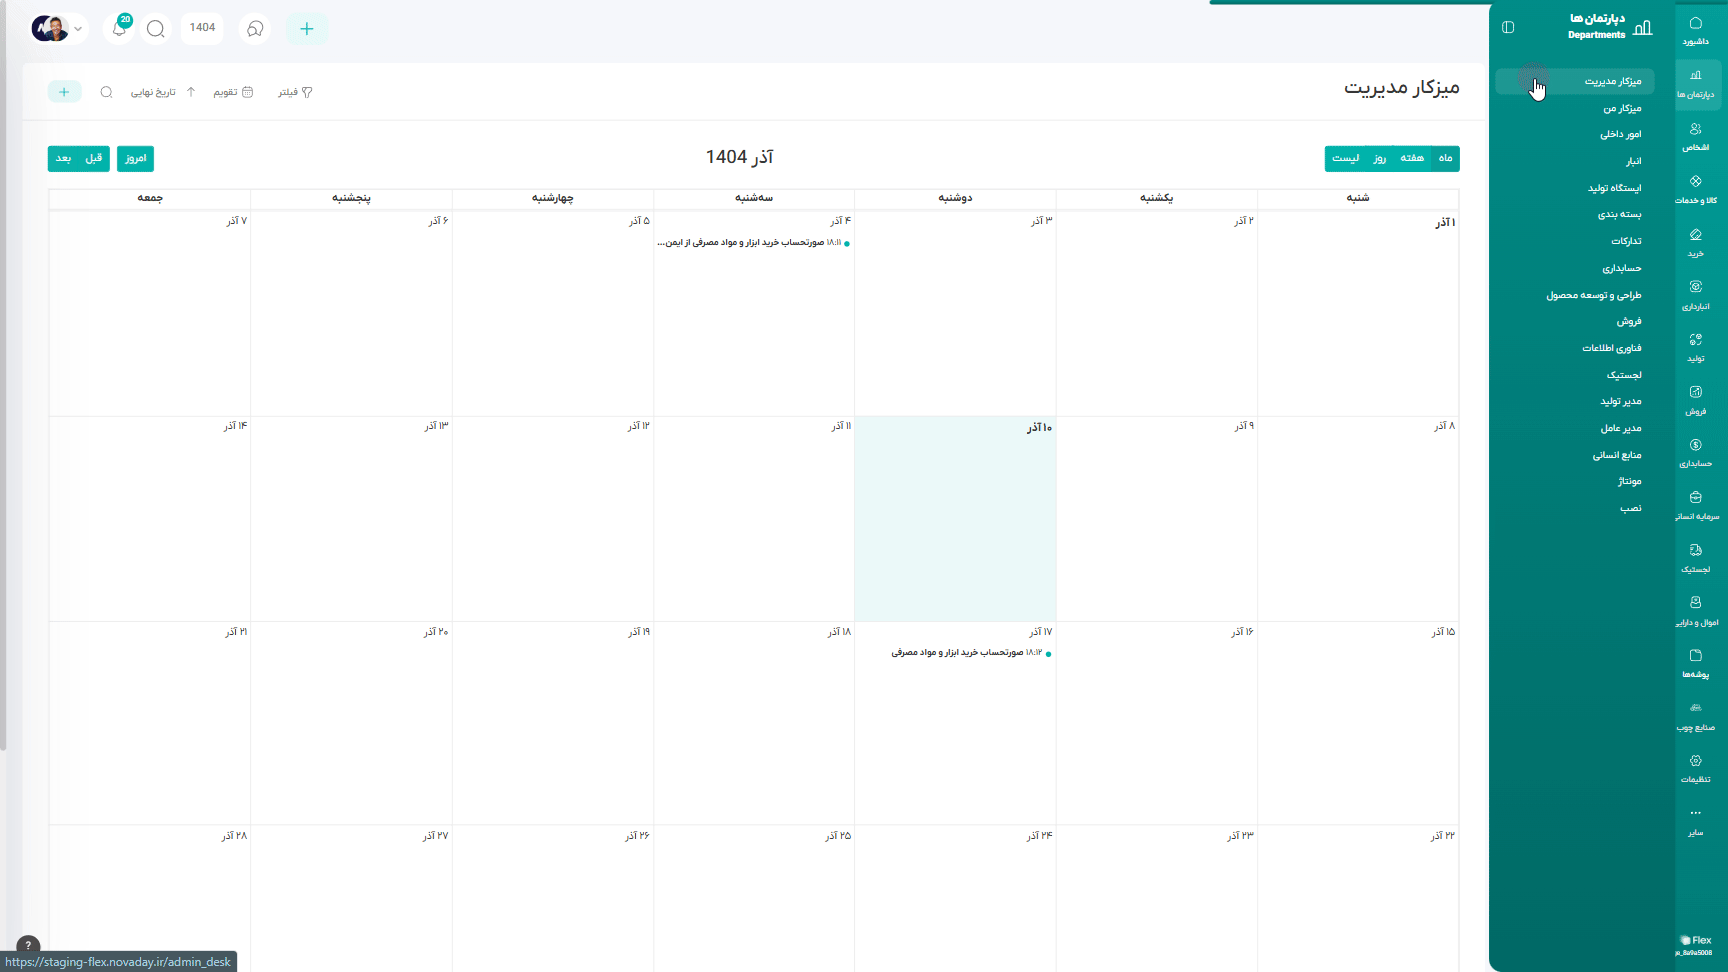Click the امروز (Today) button
Viewport: 1728px width, 972px height.
(135, 159)
